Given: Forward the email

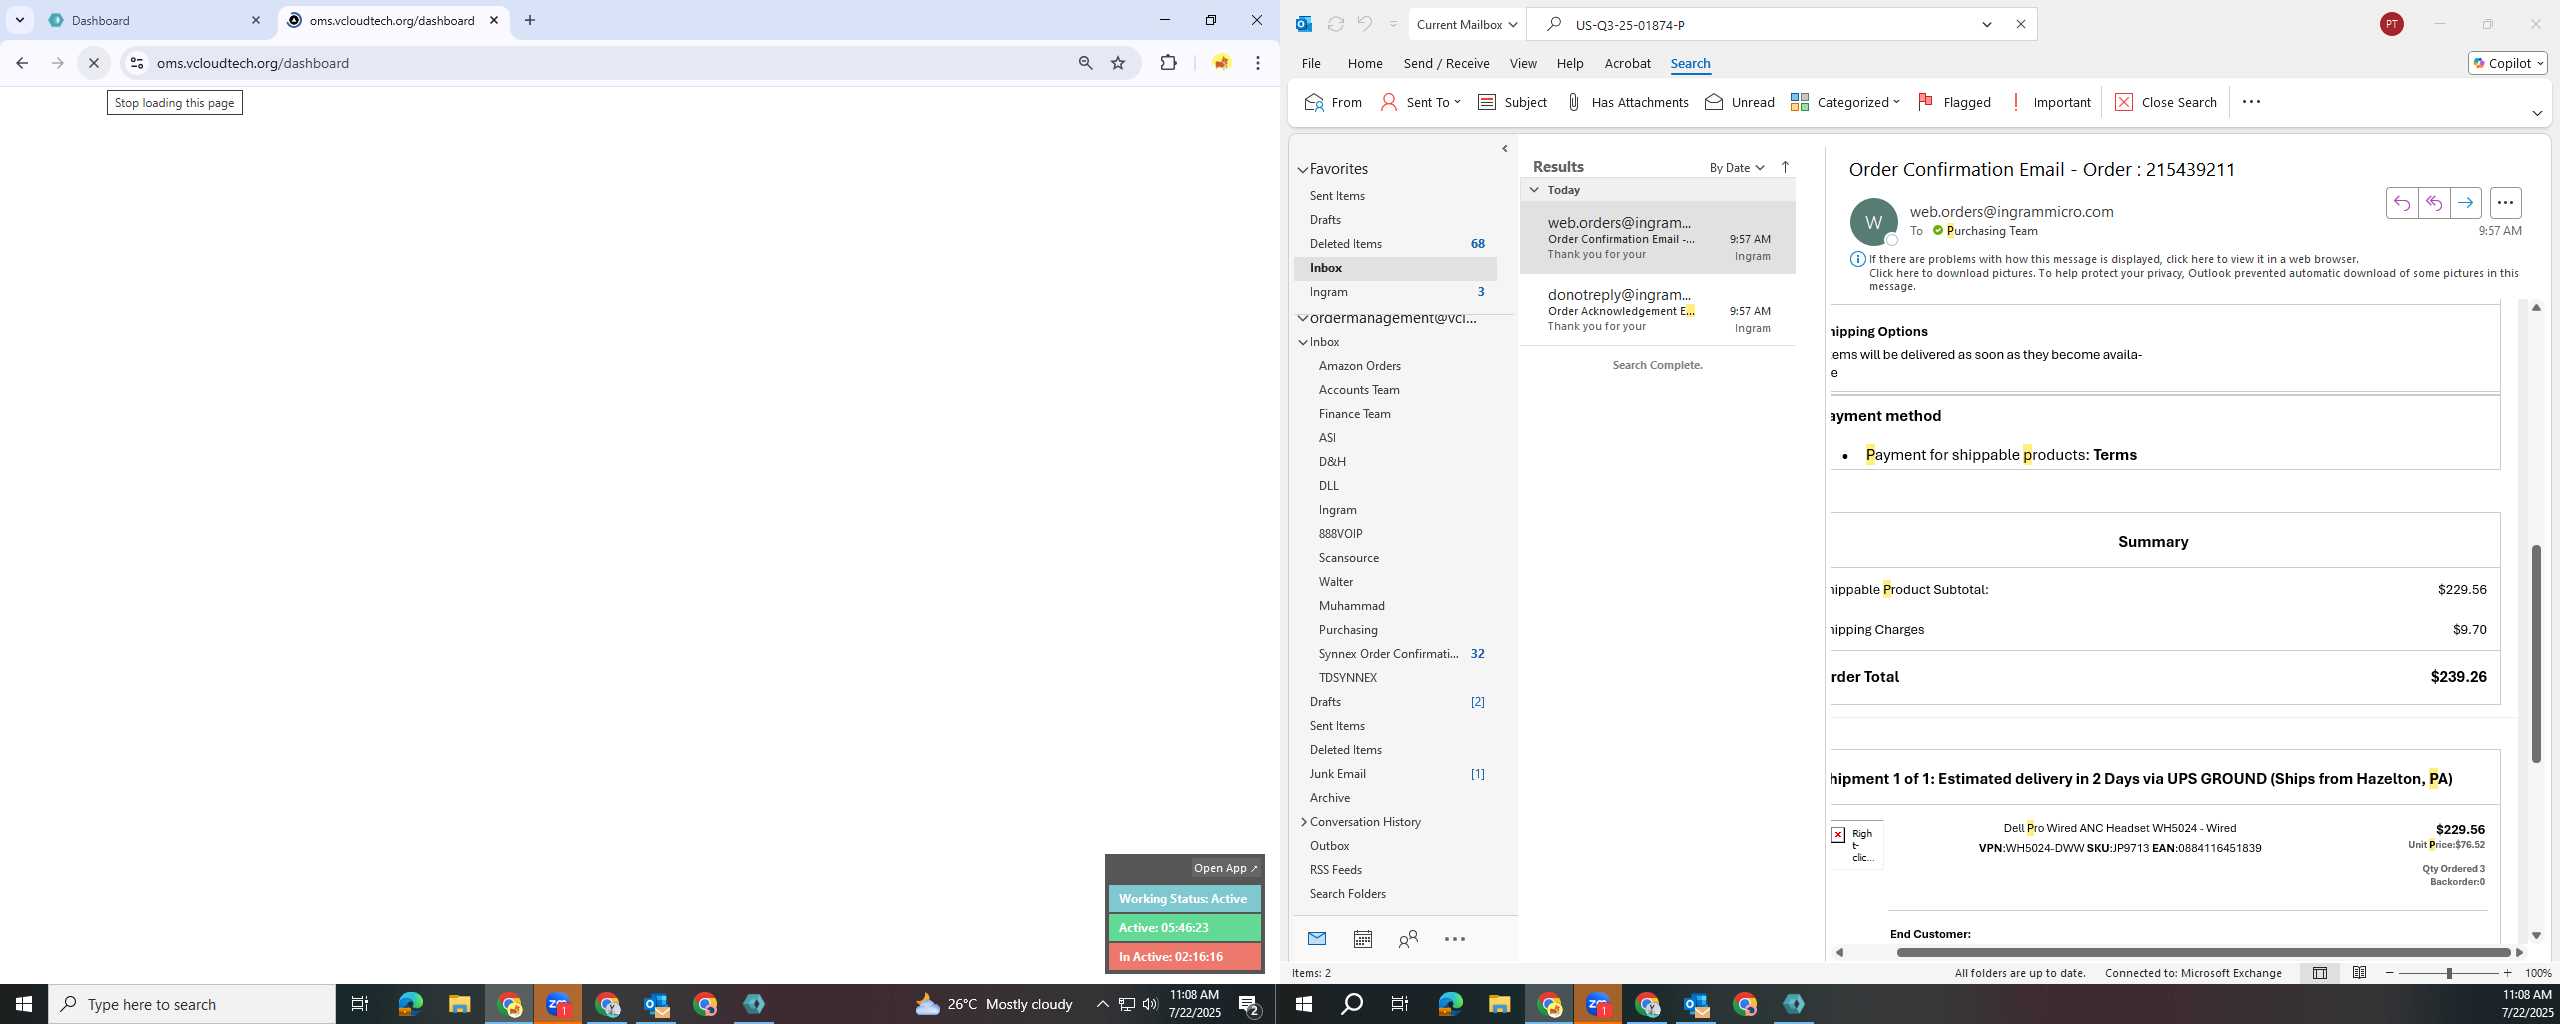Looking at the screenshot, I should click(x=2465, y=203).
